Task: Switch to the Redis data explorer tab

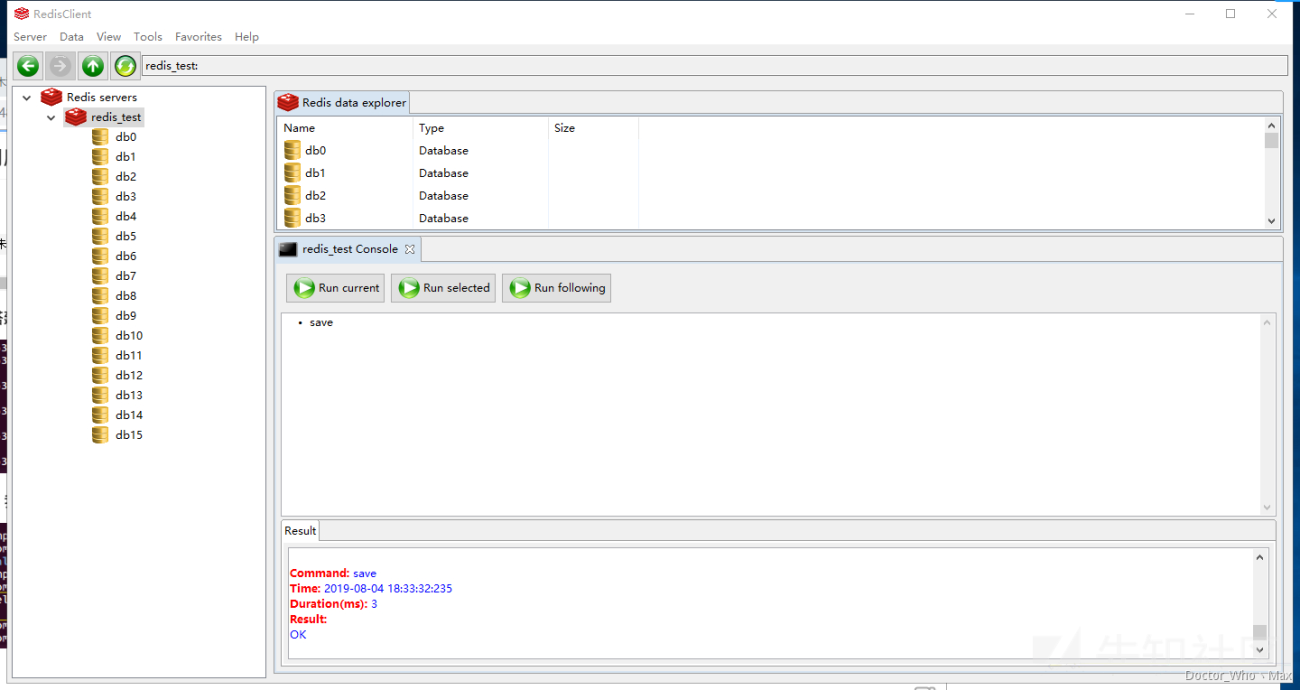Action: coord(342,102)
